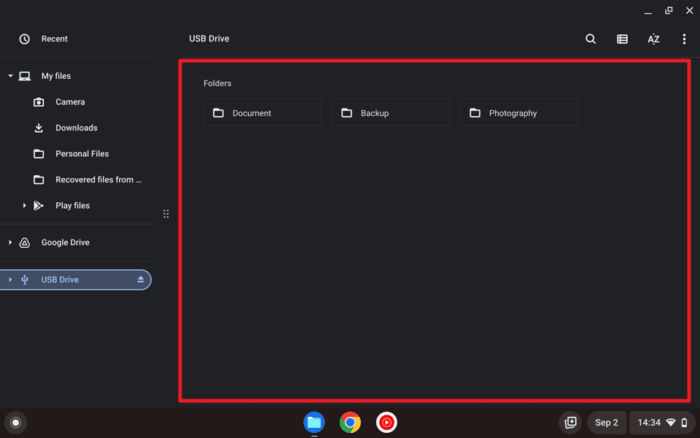Click the Play files triangle icon
700x438 pixels.
pos(39,205)
